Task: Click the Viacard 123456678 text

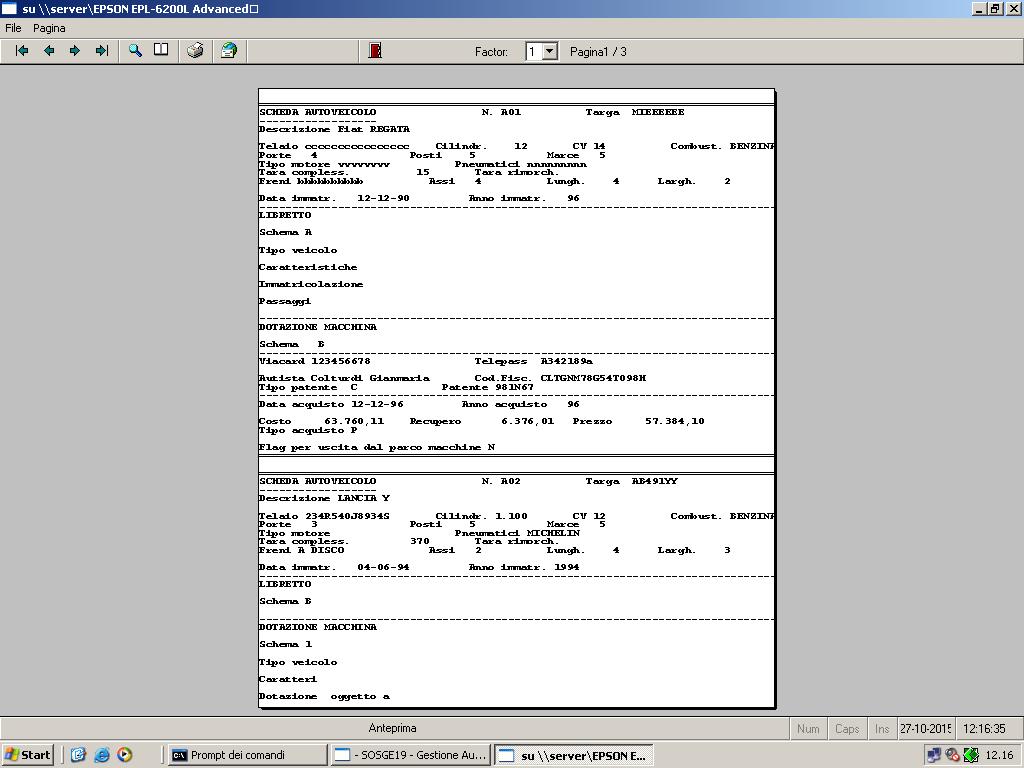Action: [315, 361]
